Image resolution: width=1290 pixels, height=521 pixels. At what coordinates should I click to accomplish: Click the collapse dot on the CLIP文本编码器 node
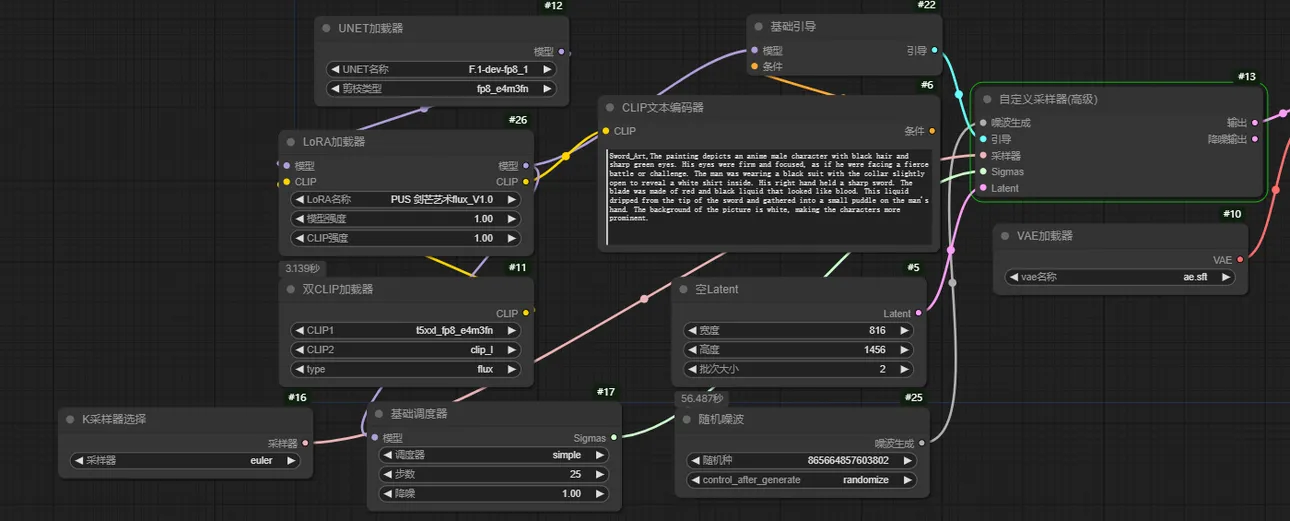tap(609, 107)
